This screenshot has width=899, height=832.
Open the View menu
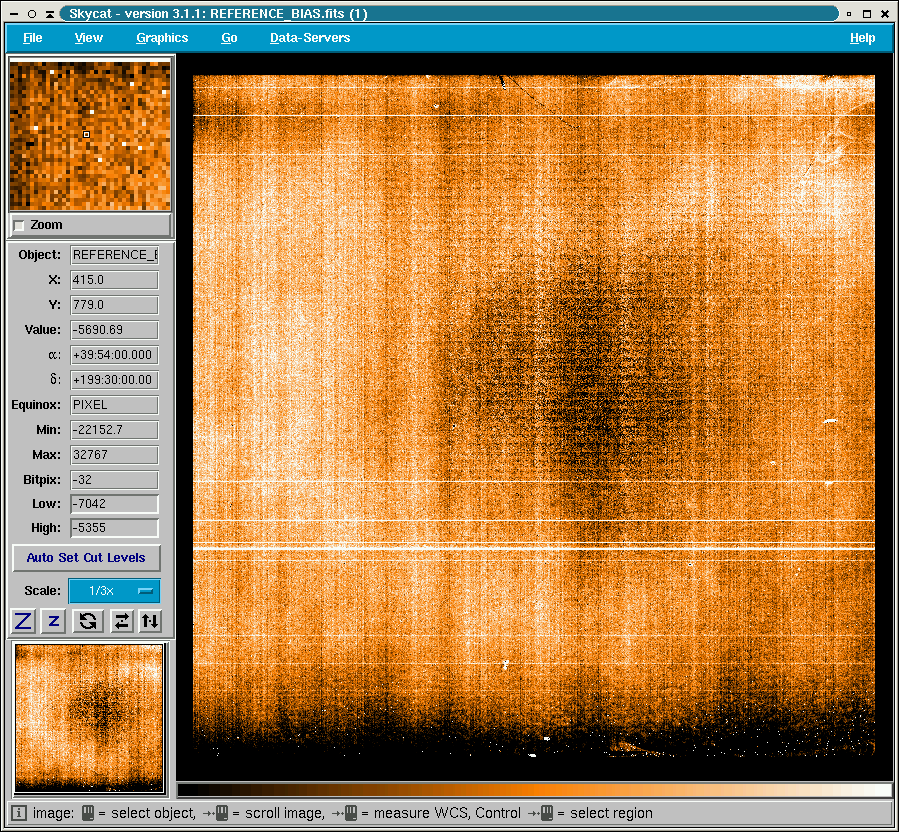pos(88,38)
